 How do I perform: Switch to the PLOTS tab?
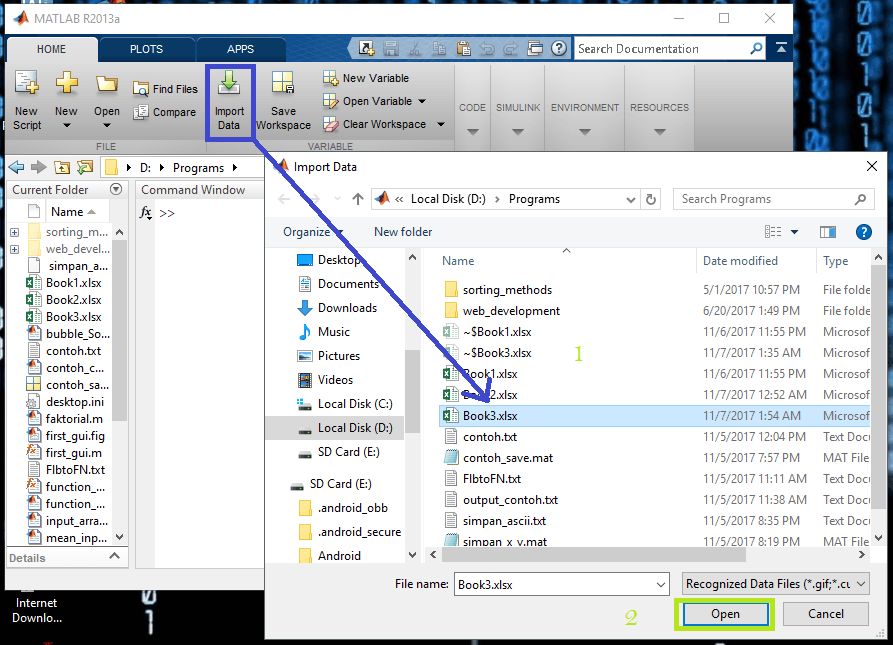coord(146,49)
